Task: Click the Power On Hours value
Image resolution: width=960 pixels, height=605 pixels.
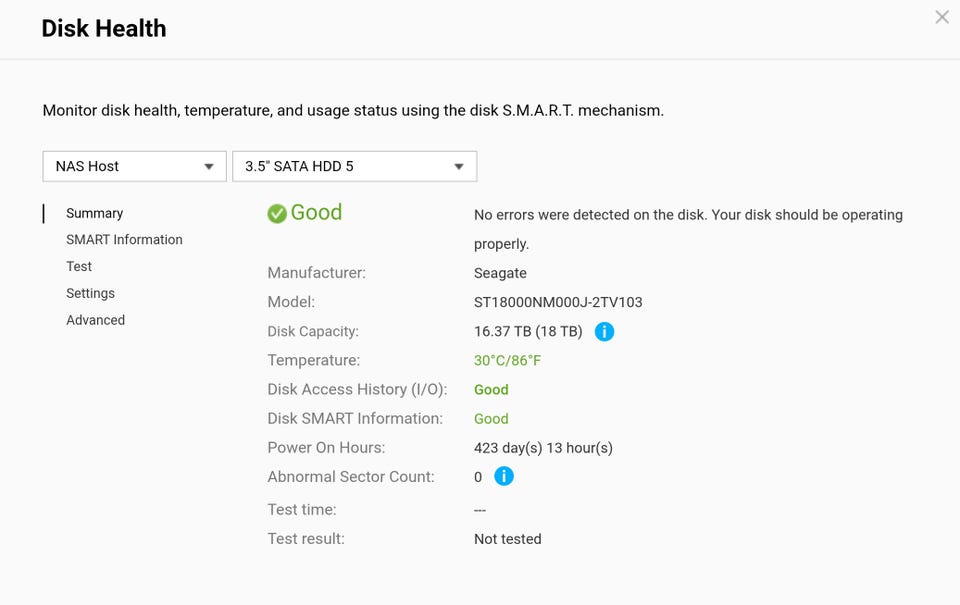Action: [x=543, y=448]
